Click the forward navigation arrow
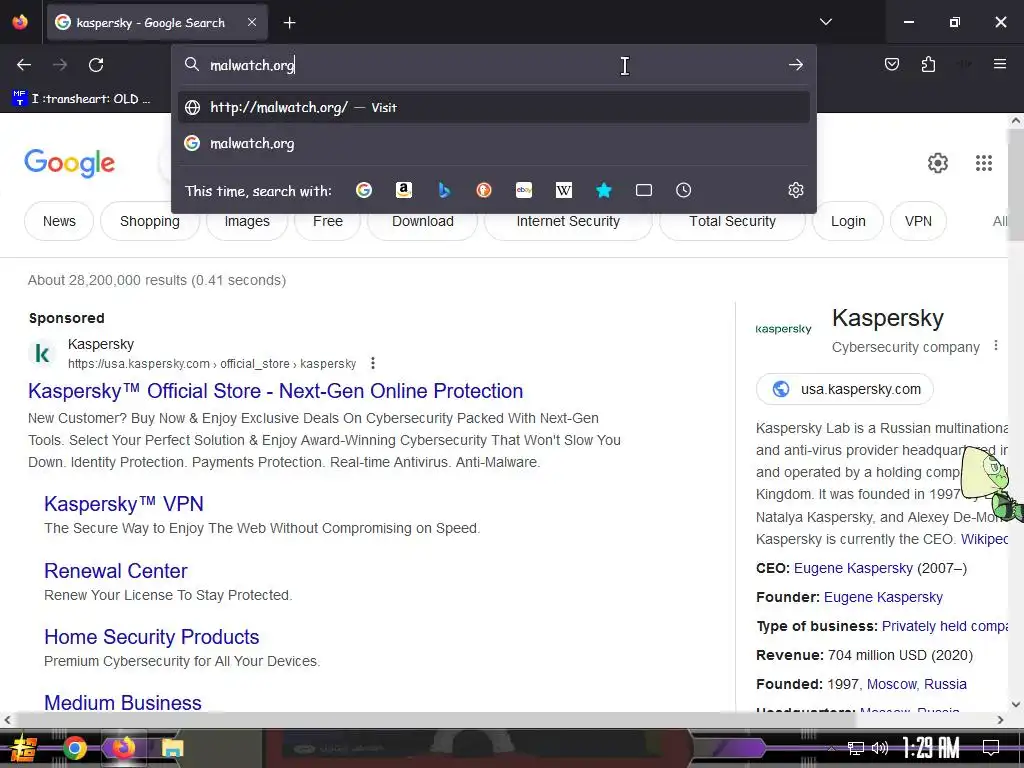1024x768 pixels. point(60,65)
